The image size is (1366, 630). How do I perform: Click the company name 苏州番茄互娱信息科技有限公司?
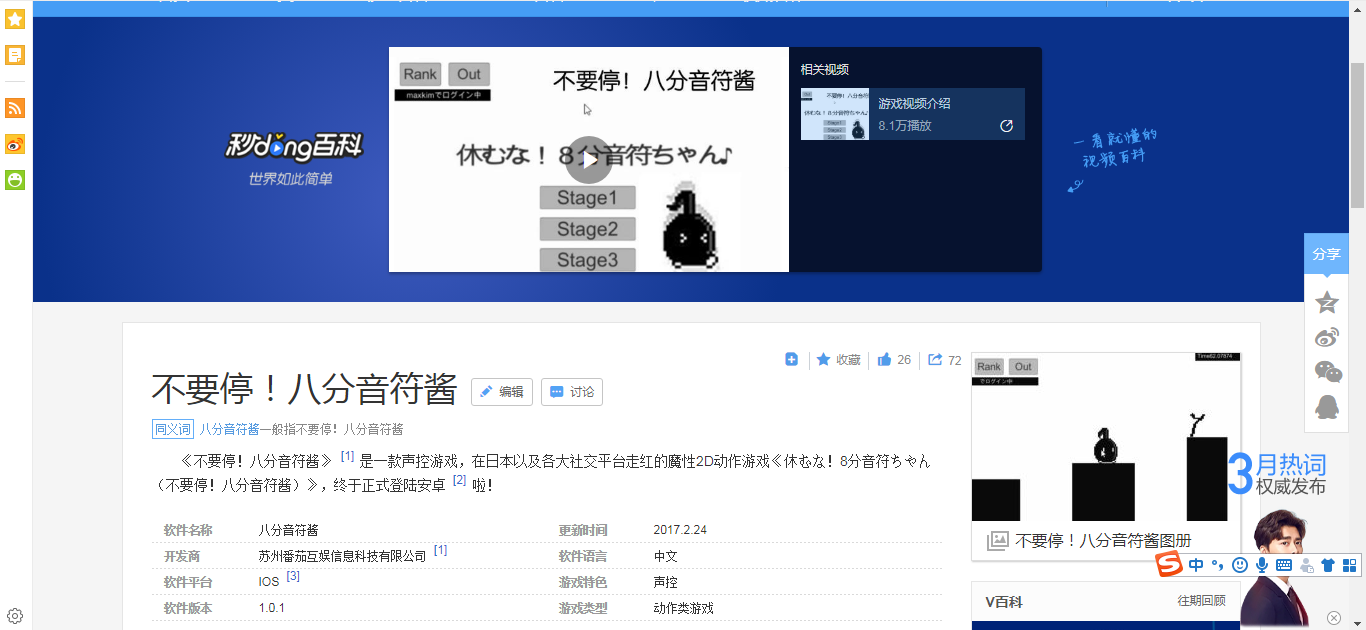pyautogui.click(x=342, y=556)
